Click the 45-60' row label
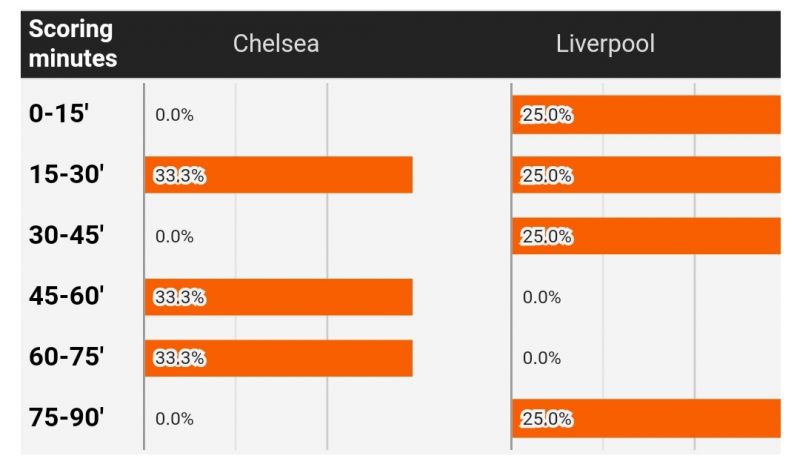 point(67,296)
